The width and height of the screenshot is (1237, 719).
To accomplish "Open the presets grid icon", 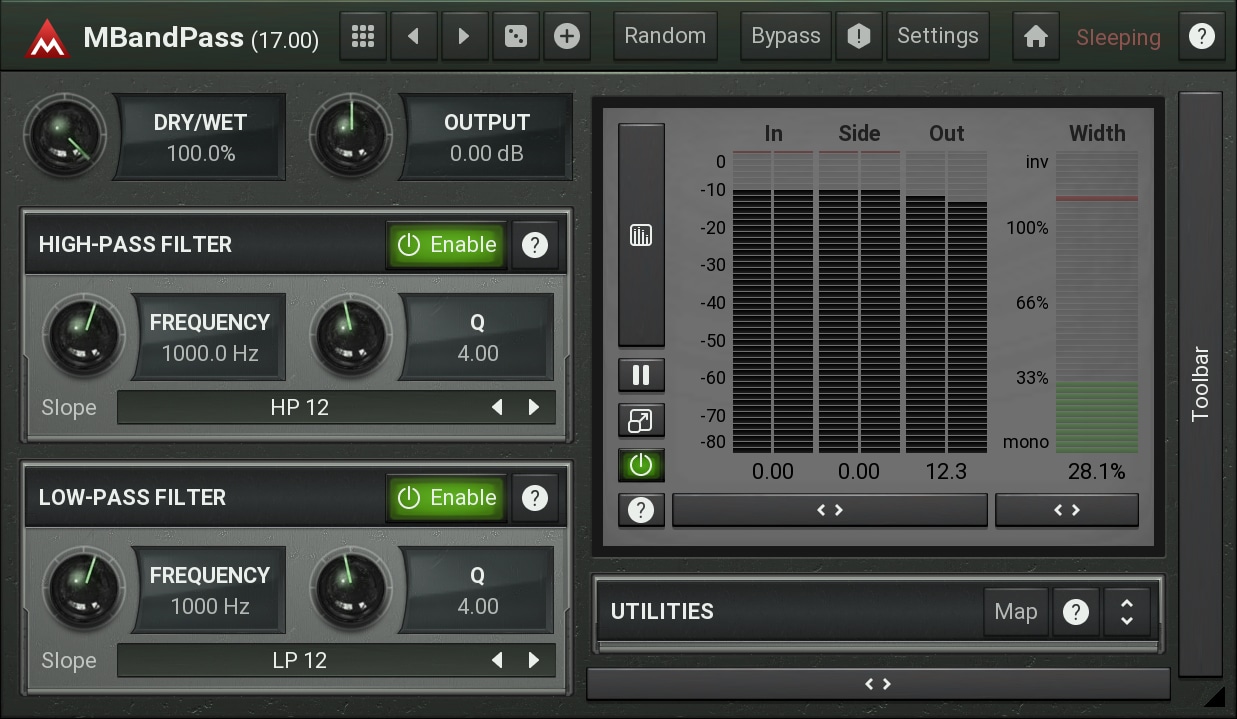I will click(363, 37).
